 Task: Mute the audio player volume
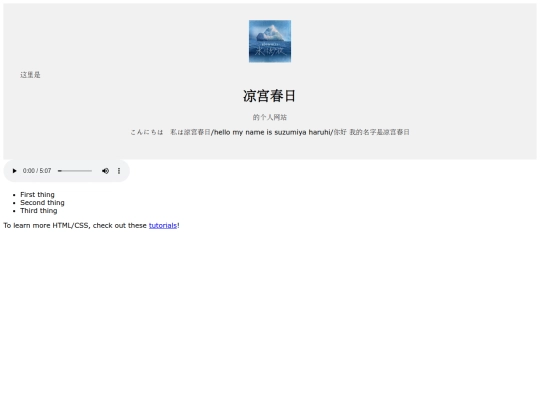point(105,171)
